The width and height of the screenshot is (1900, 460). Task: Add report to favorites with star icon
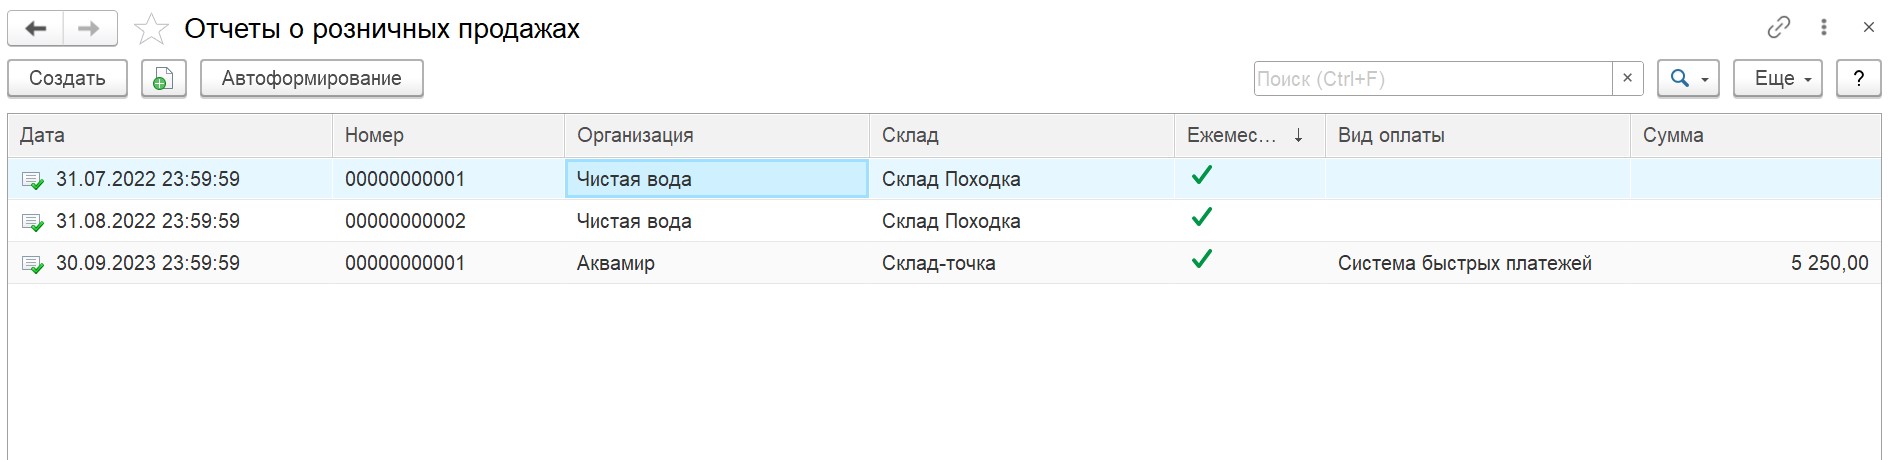pos(151,29)
